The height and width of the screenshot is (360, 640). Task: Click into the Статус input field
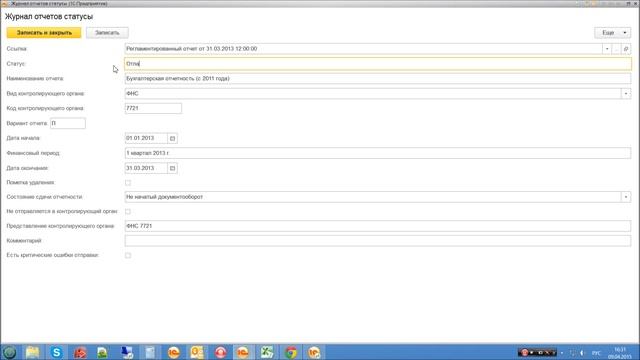(378, 64)
